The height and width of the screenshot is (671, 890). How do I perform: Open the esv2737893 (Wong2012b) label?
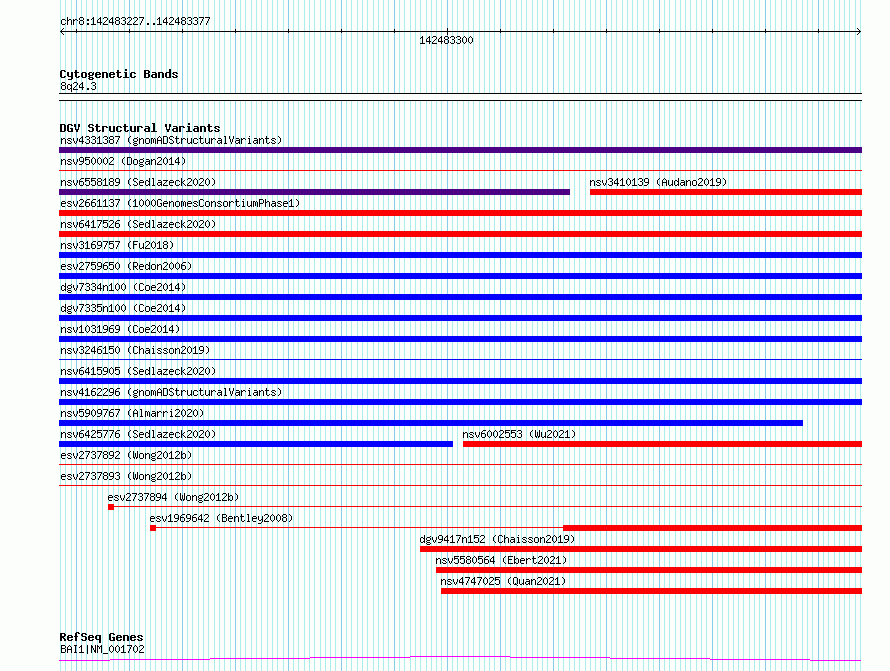pos(126,476)
